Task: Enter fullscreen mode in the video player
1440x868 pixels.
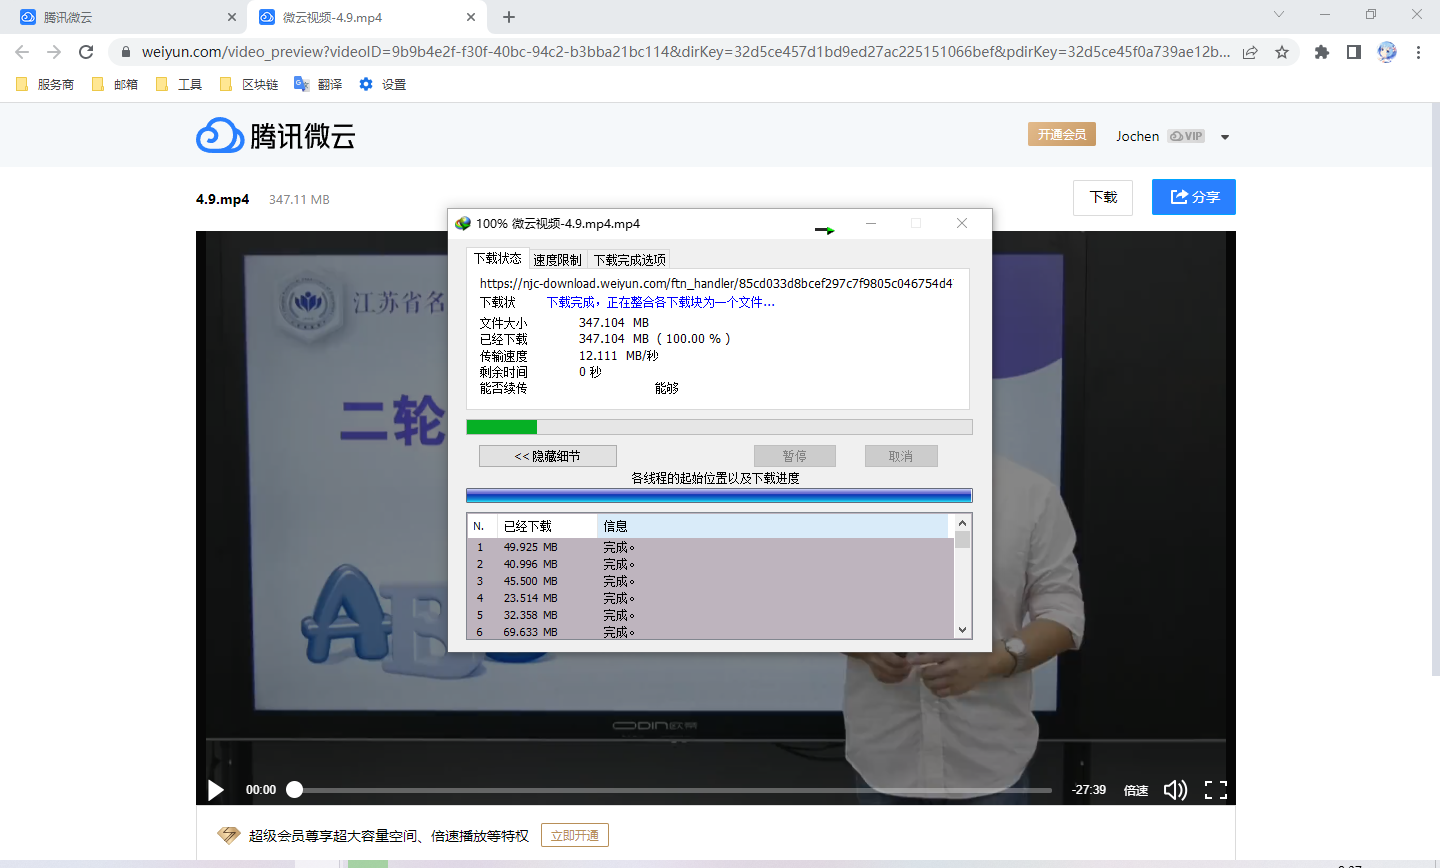Action: [1215, 790]
